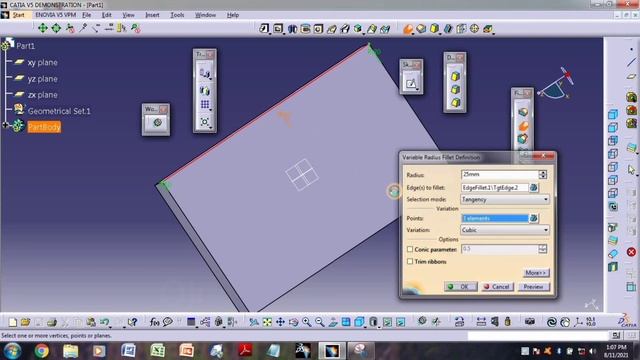
Task: Click the third yellow cube in D... toolbar
Action: coord(456,102)
